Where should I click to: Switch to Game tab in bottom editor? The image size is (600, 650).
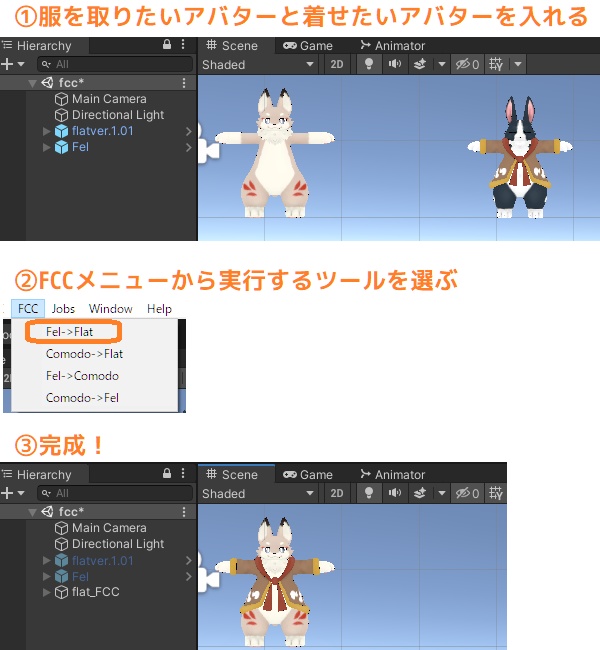[x=308, y=475]
